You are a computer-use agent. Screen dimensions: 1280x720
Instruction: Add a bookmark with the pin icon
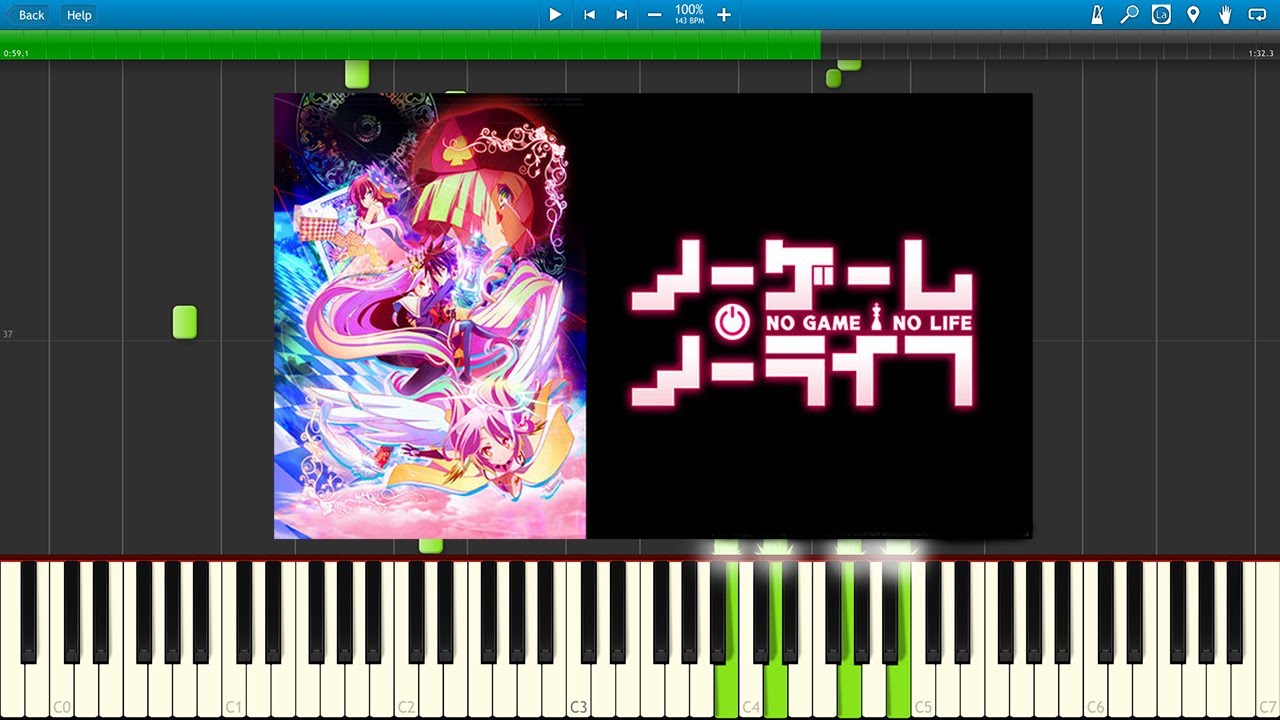click(1193, 15)
